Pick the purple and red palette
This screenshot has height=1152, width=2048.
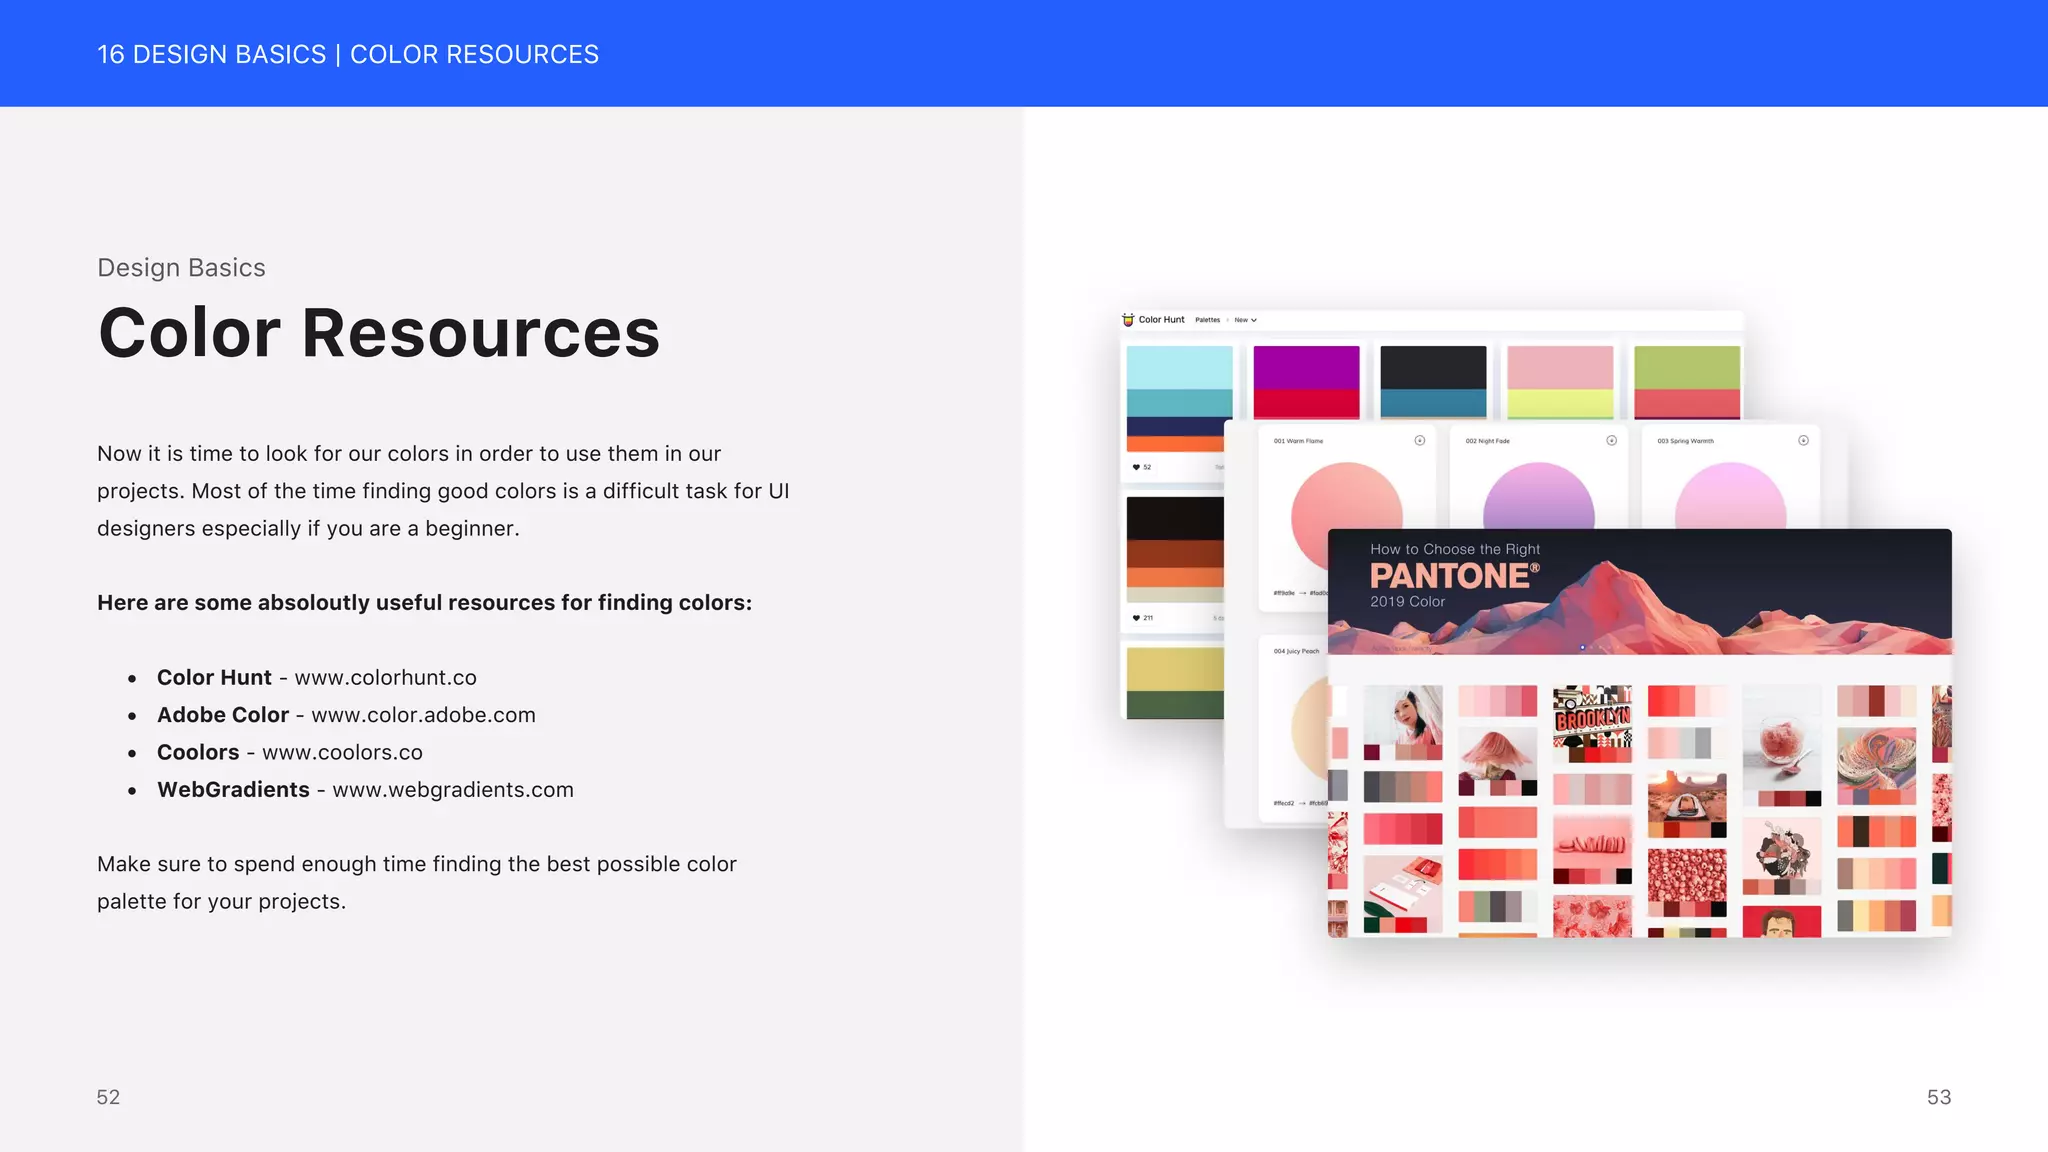coord(1306,382)
